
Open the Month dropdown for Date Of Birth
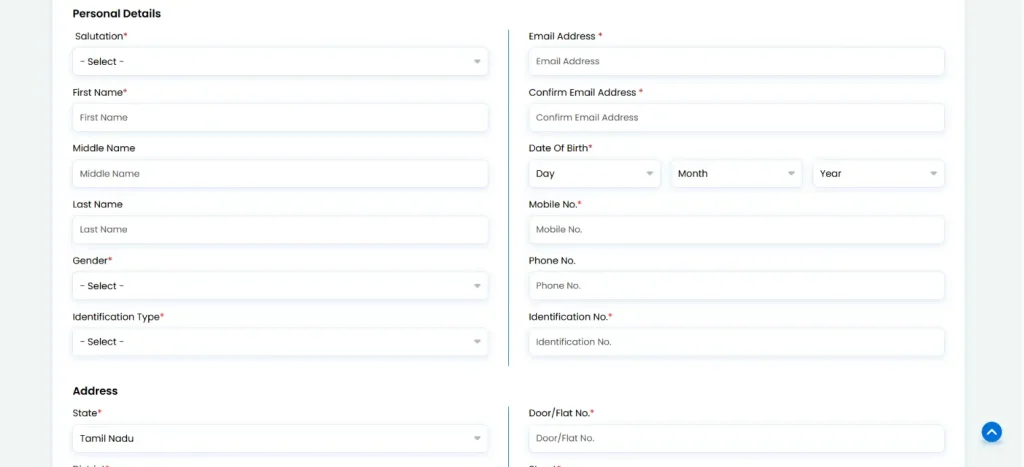click(x=736, y=174)
